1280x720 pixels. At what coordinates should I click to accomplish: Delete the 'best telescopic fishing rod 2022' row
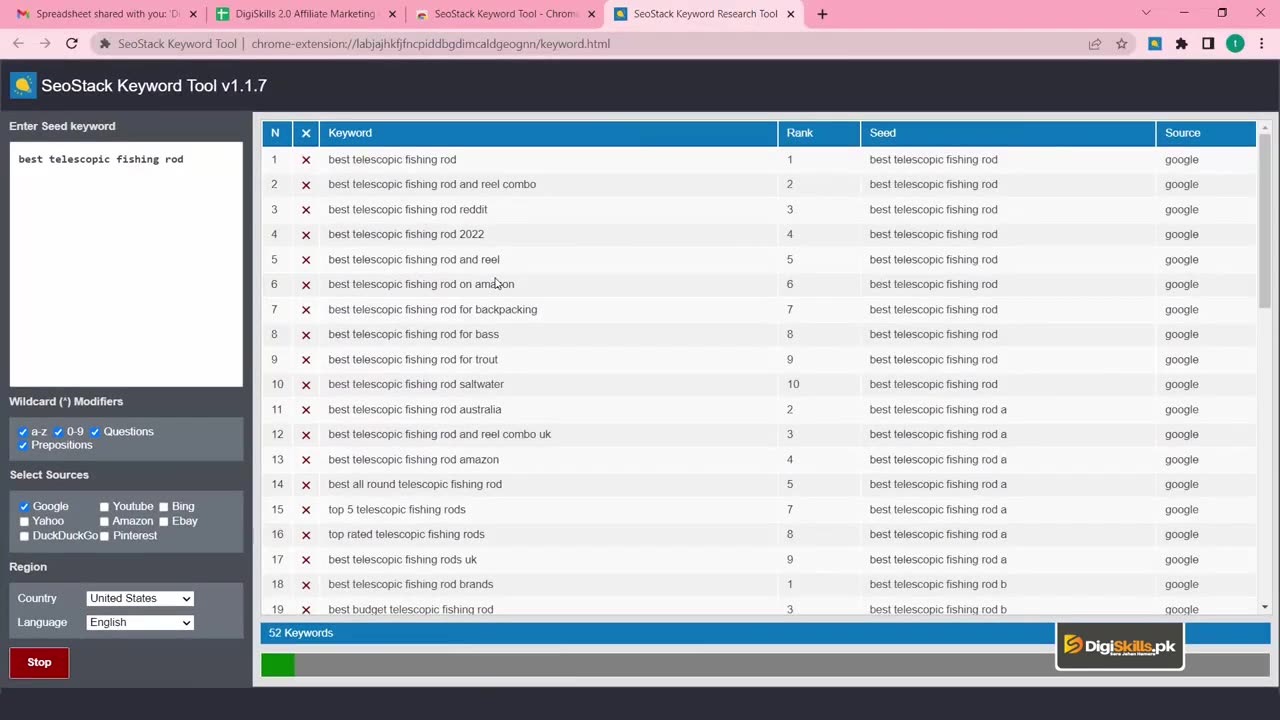coord(306,235)
